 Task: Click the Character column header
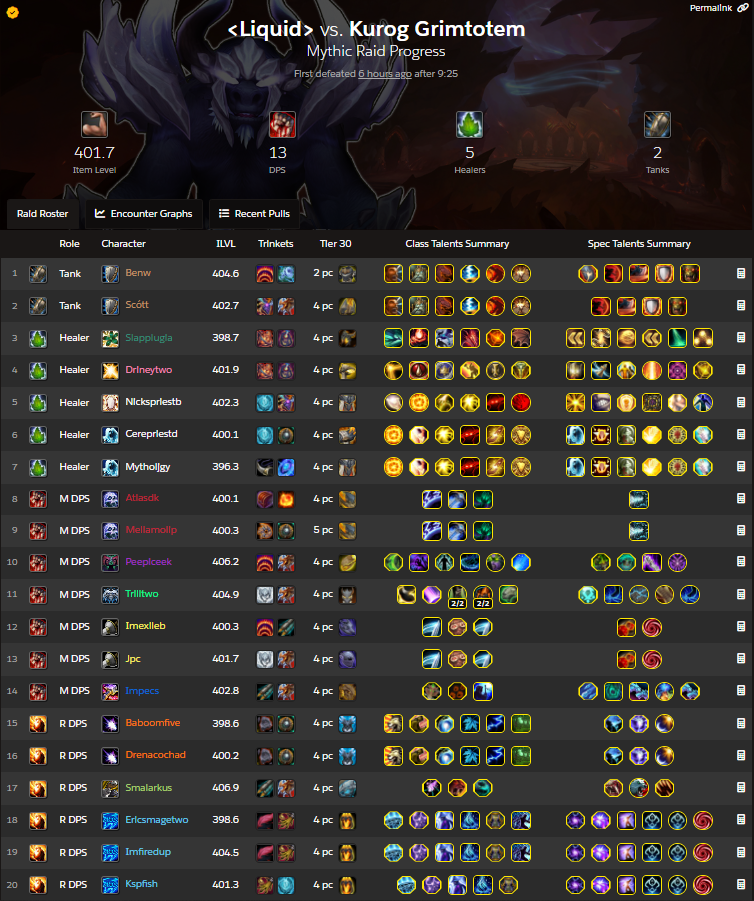[x=124, y=244]
